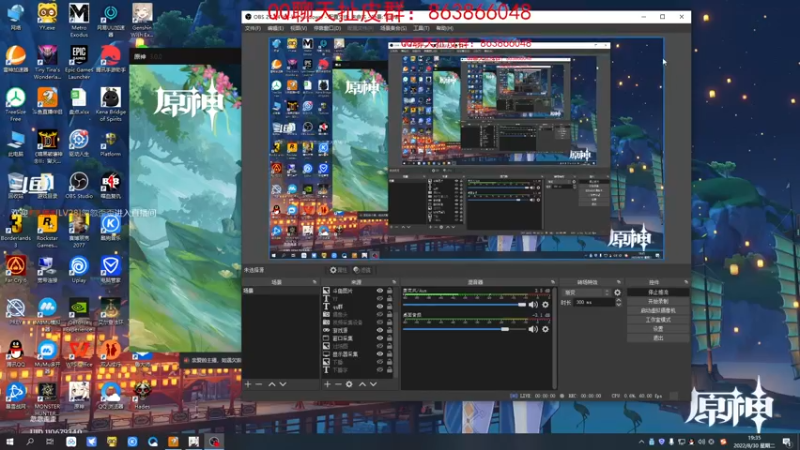The width and height of the screenshot is (800, 450).
Task: Adjust the 桌面音频 volume slider
Action: 464,329
